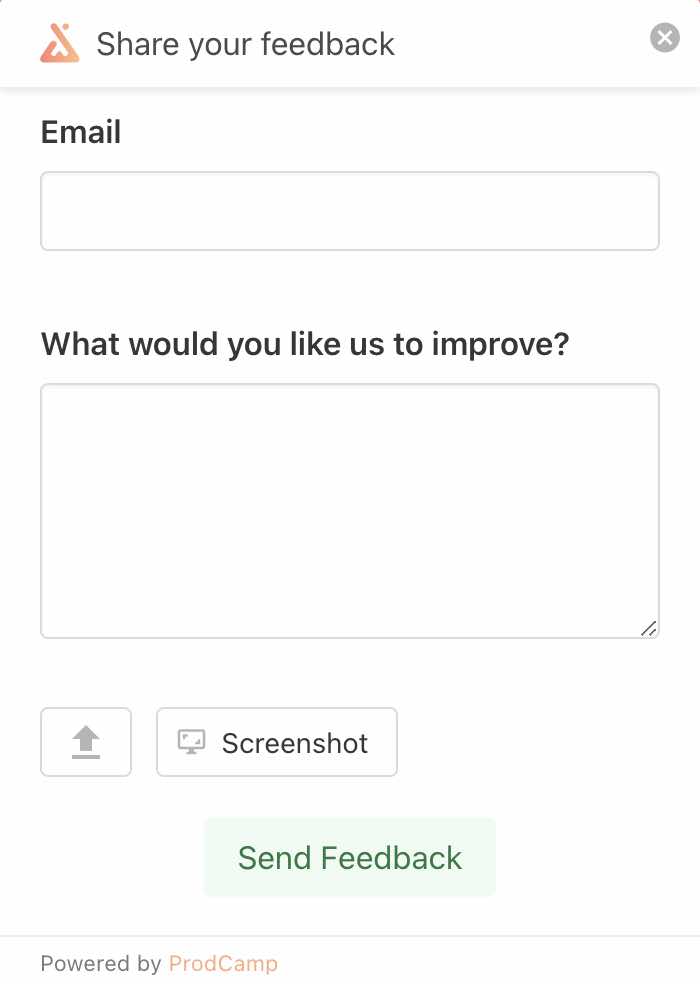This screenshot has height=984, width=700.
Task: Click the What would you like us to improve heading
Action: pyautogui.click(x=304, y=344)
